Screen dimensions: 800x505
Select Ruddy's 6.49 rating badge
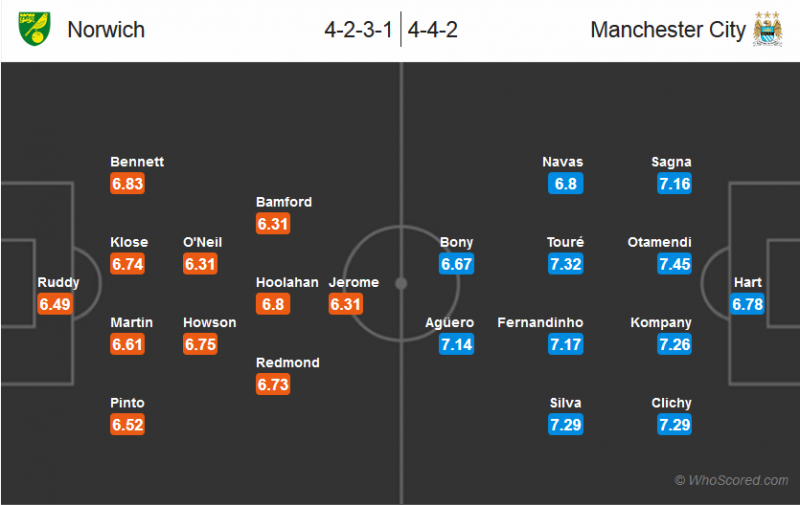pyautogui.click(x=55, y=305)
